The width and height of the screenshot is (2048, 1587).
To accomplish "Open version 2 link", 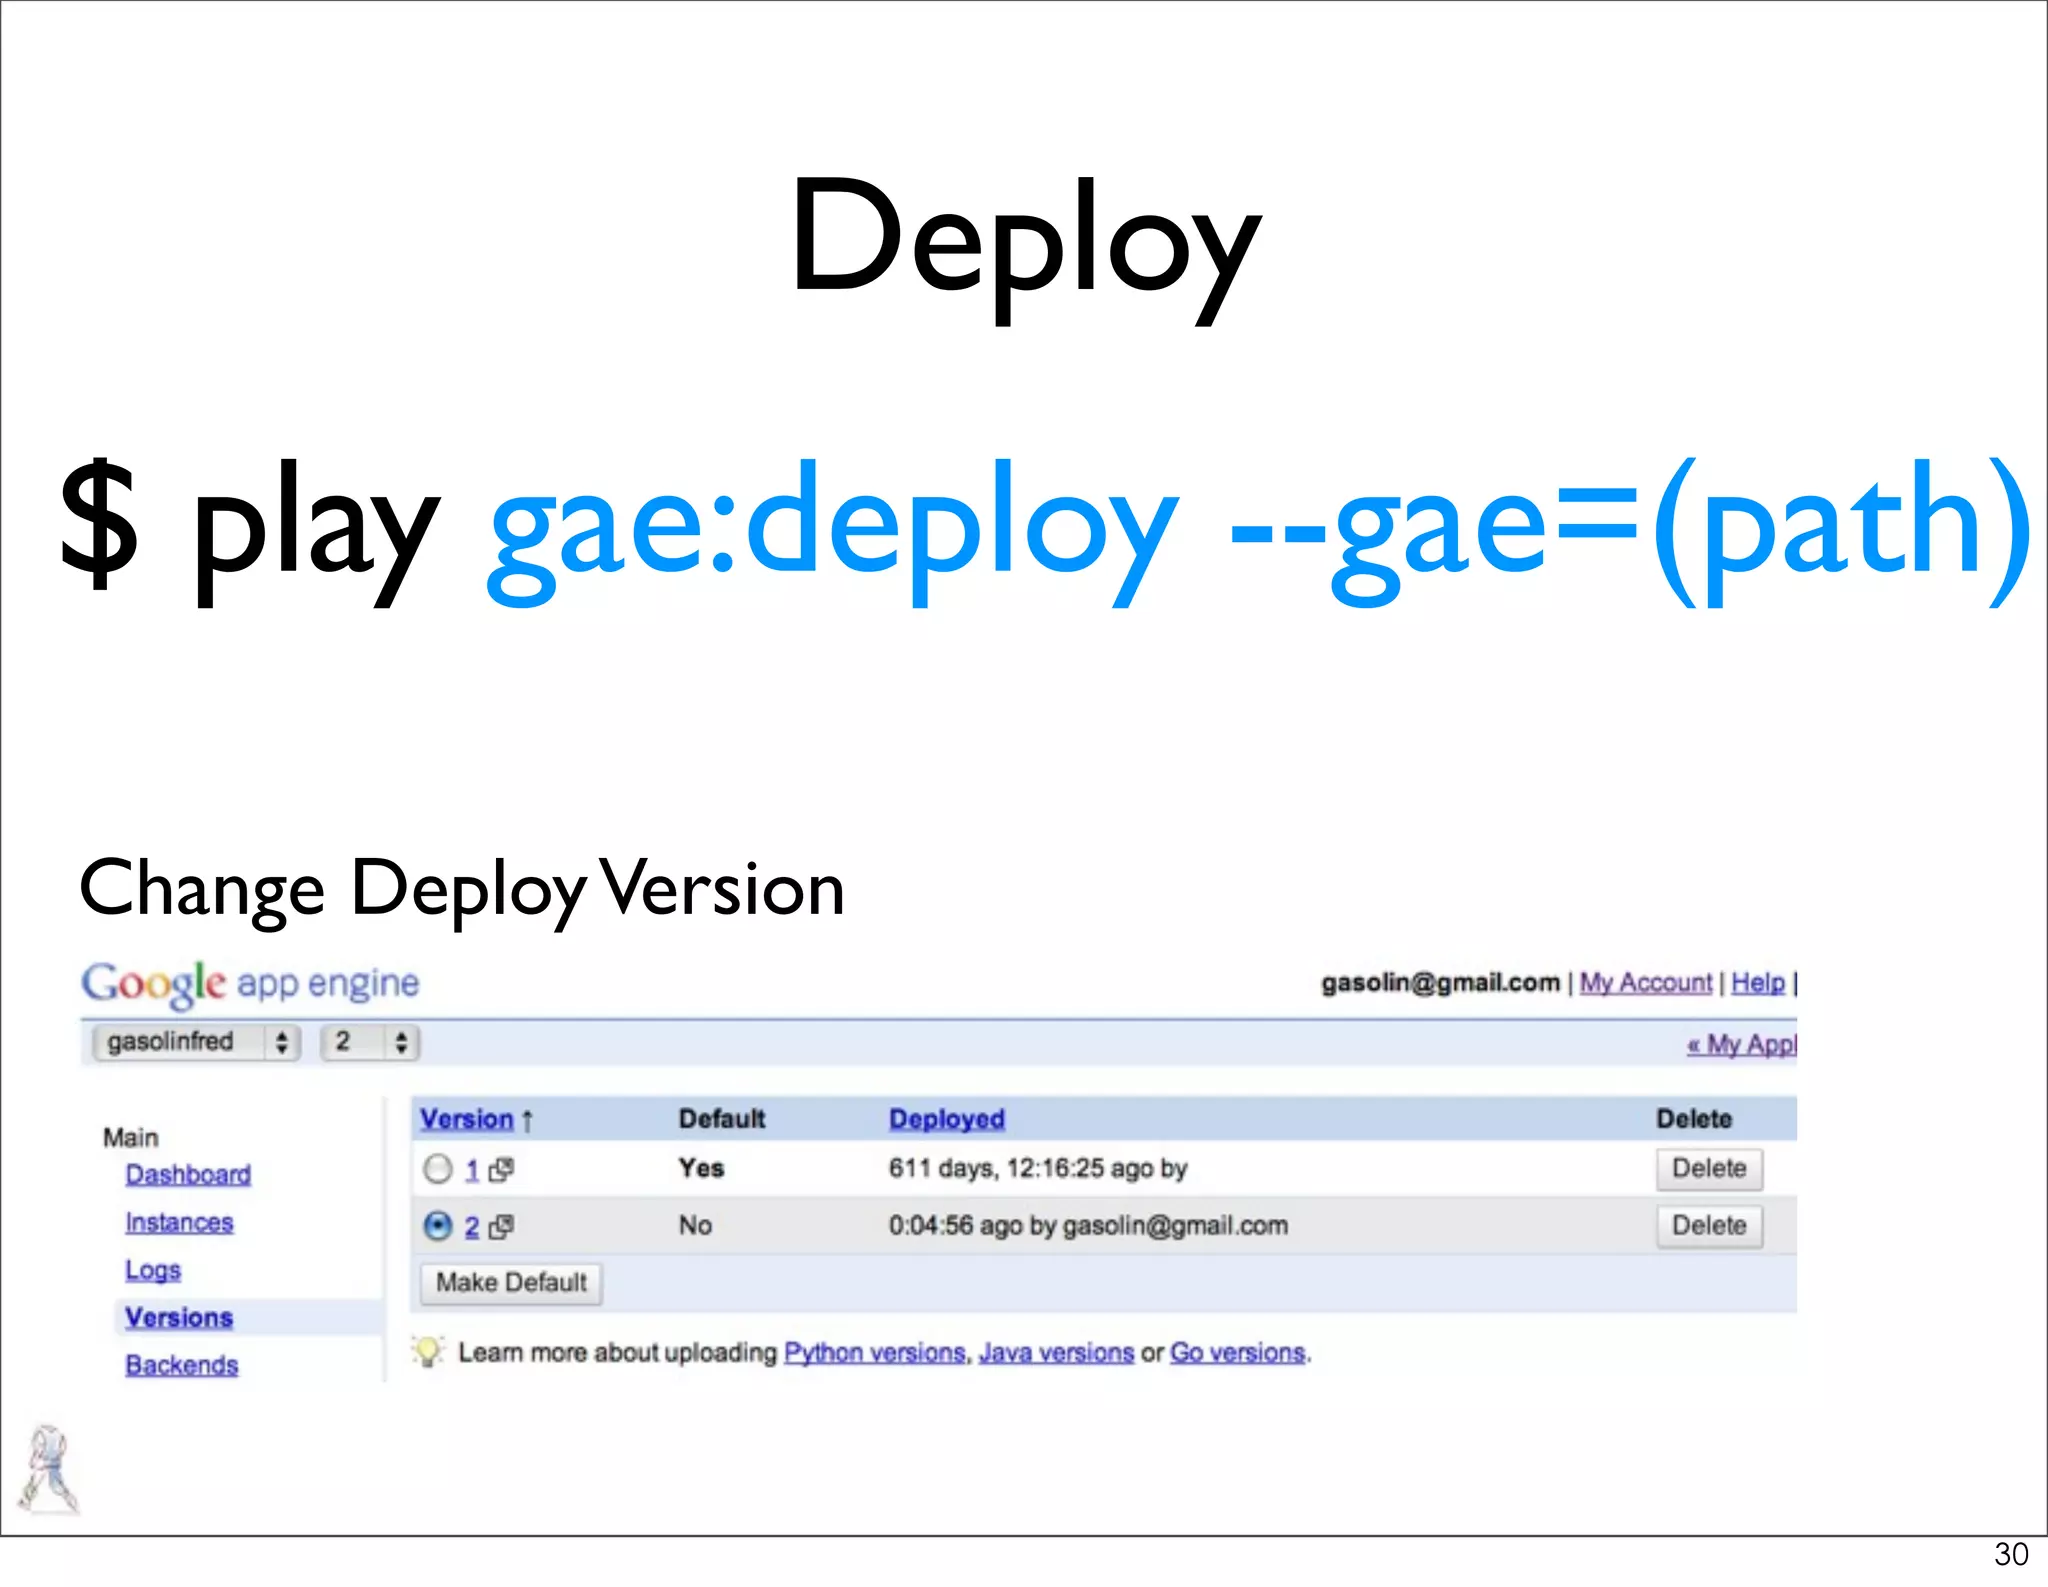I will click(x=472, y=1227).
